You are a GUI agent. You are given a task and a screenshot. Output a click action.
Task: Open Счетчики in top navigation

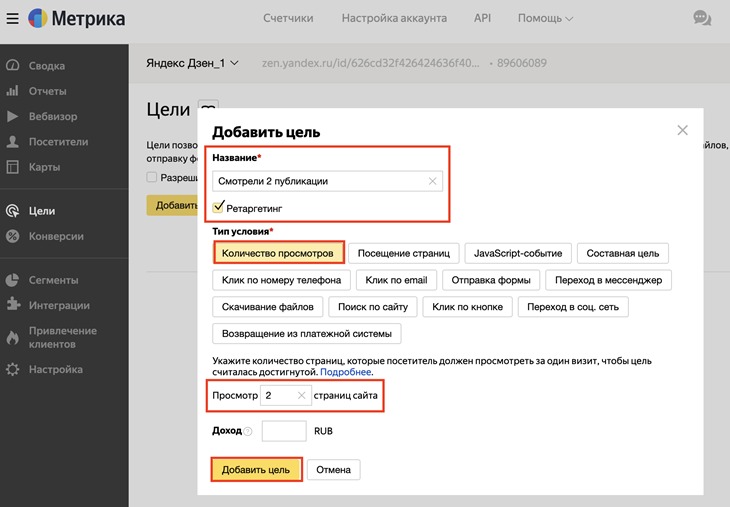click(288, 18)
